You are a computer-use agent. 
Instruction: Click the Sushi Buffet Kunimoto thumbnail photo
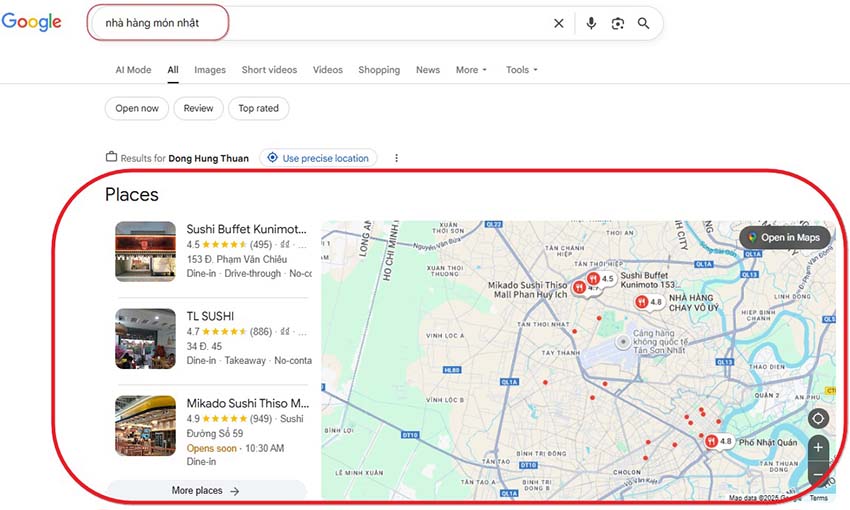pos(145,251)
